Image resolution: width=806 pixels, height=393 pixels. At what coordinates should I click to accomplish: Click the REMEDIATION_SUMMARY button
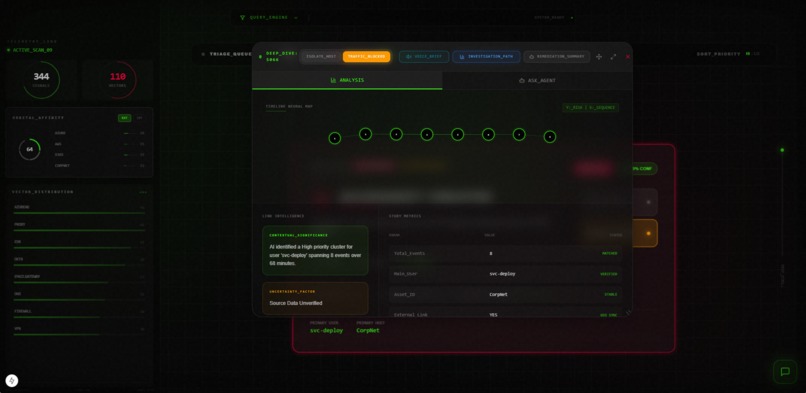(557, 57)
